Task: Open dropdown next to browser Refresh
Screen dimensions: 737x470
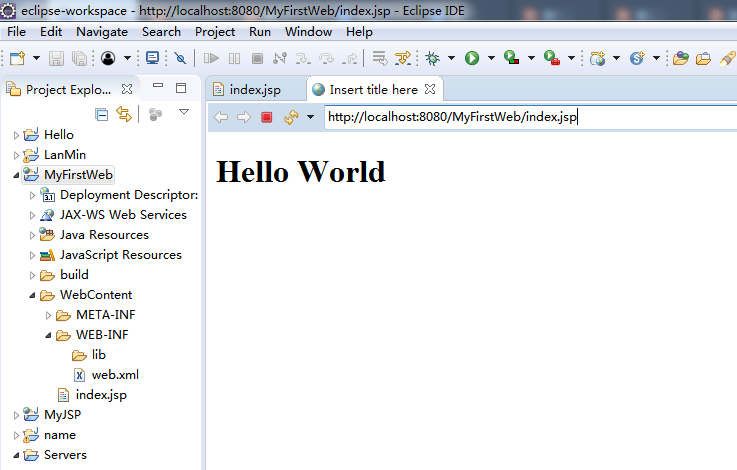Action: pos(310,117)
